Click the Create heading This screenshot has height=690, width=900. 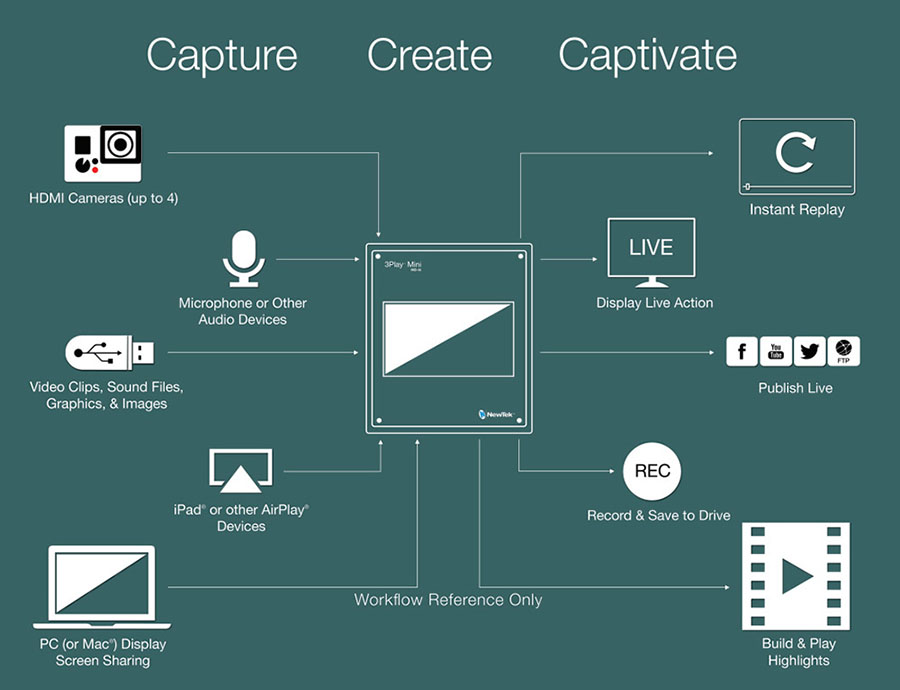pos(429,55)
